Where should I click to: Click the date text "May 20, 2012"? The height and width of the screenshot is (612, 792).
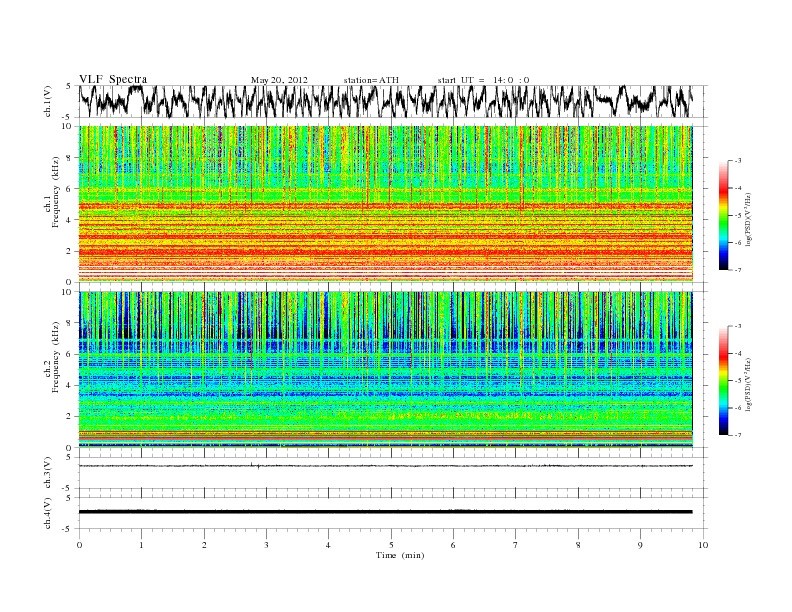tap(279, 80)
